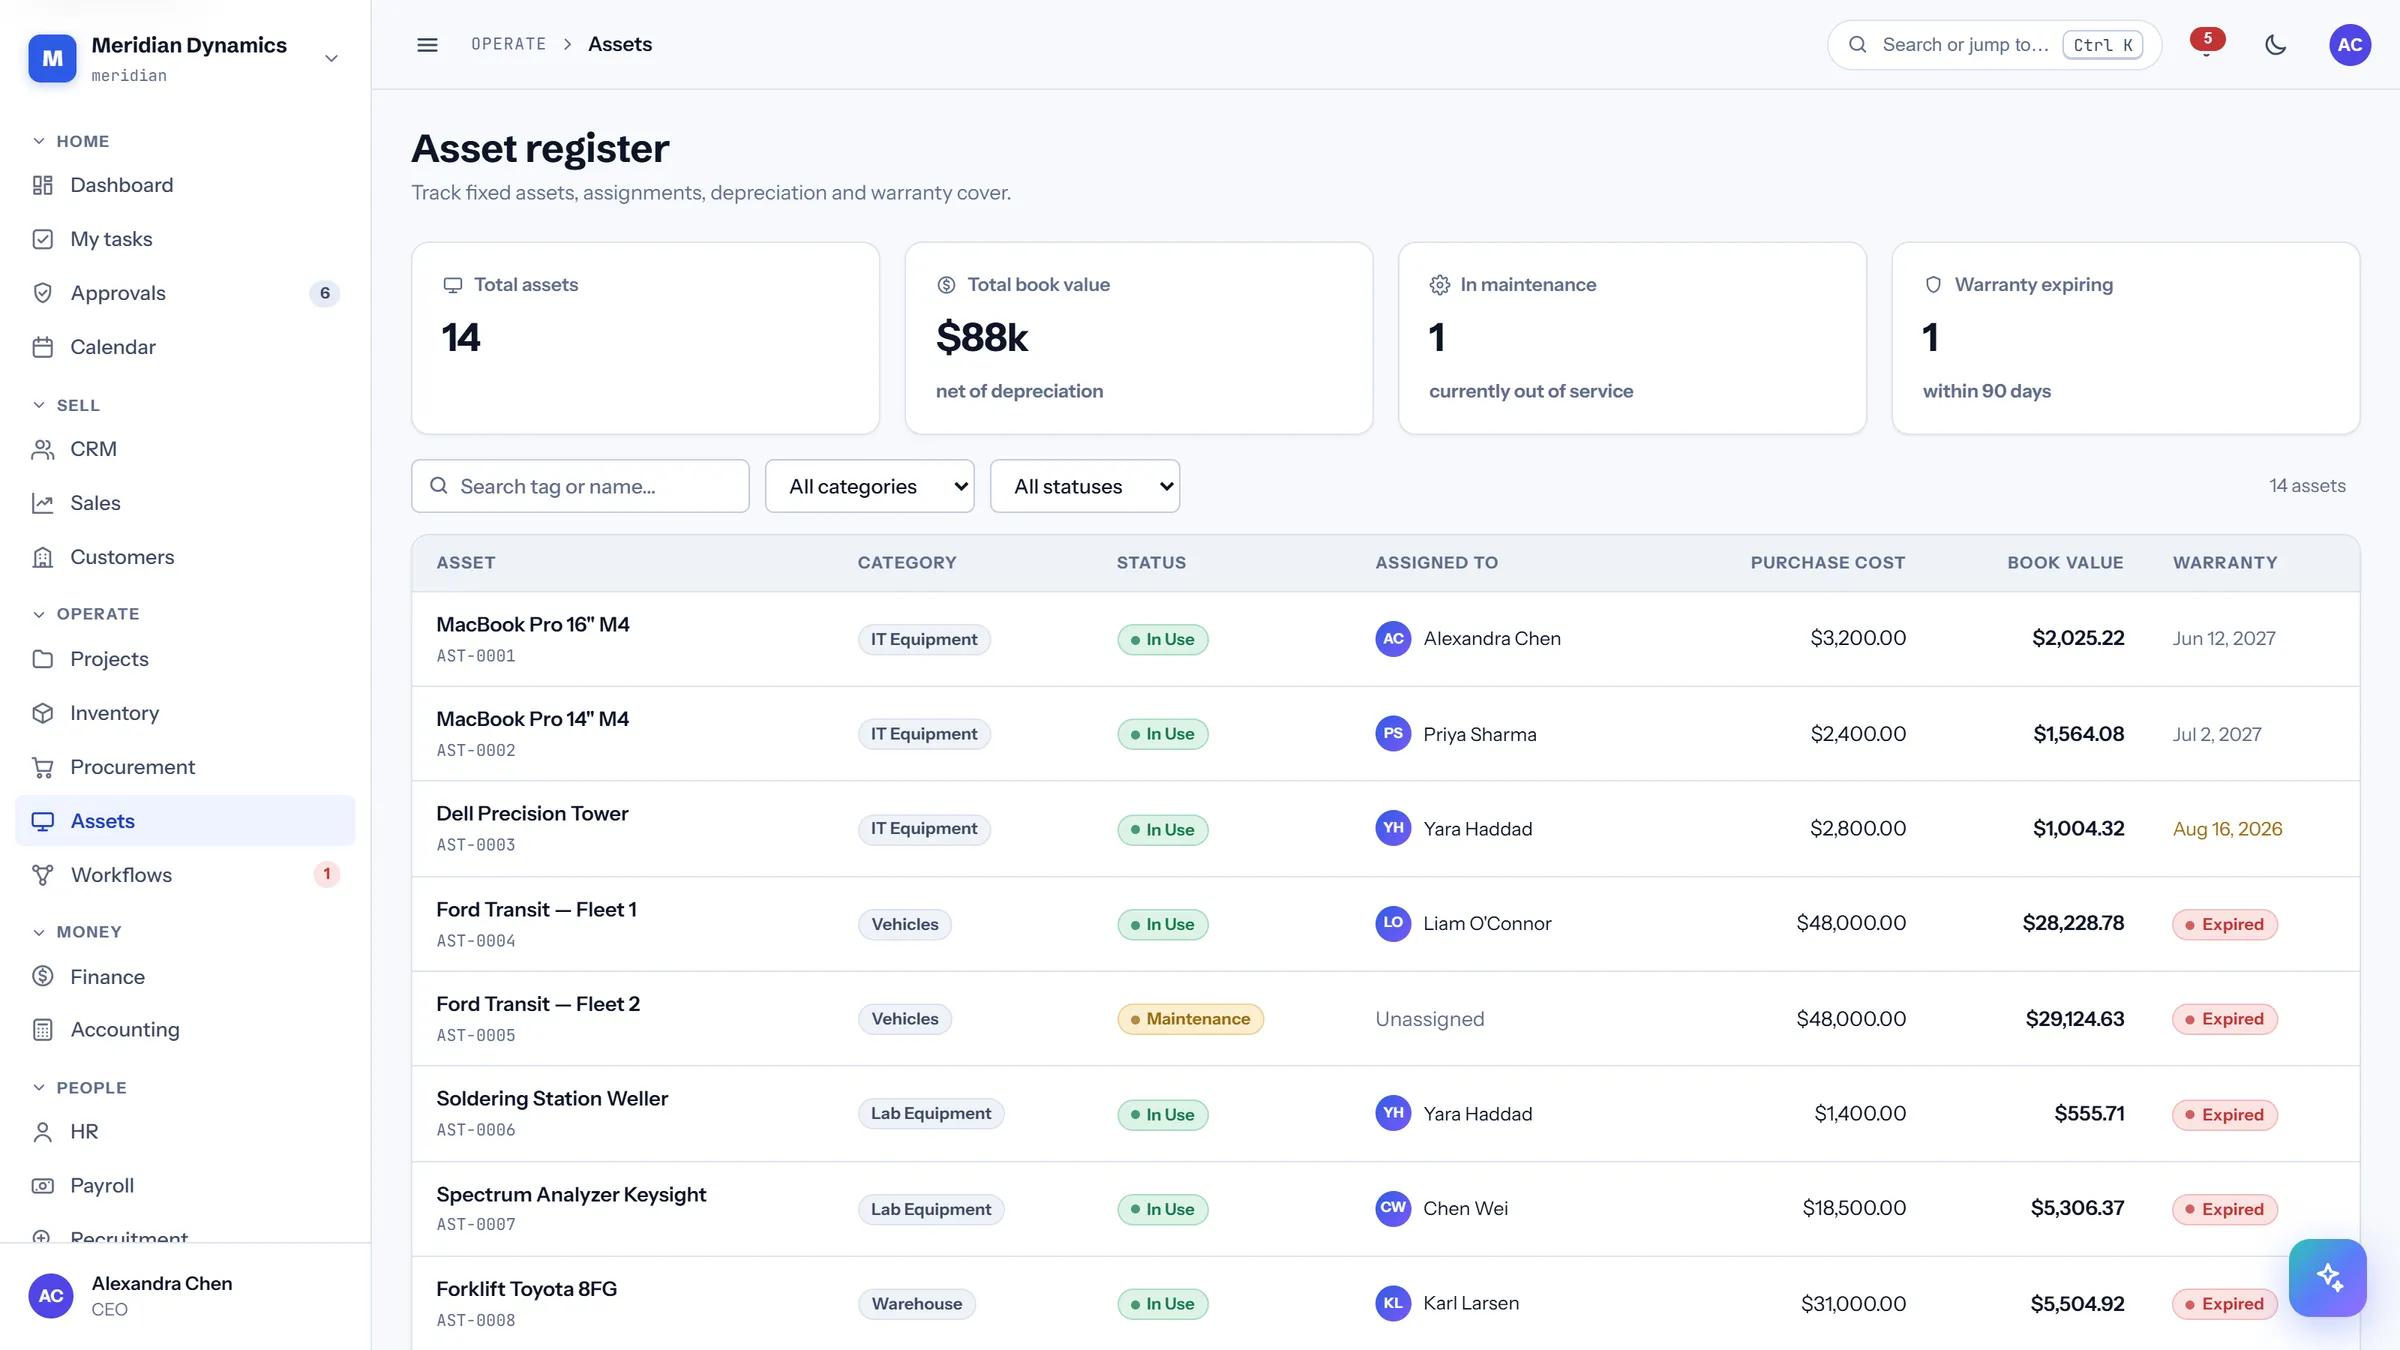Click the Projects folder icon
Viewport: 2400px width, 1350px height.
(43, 659)
